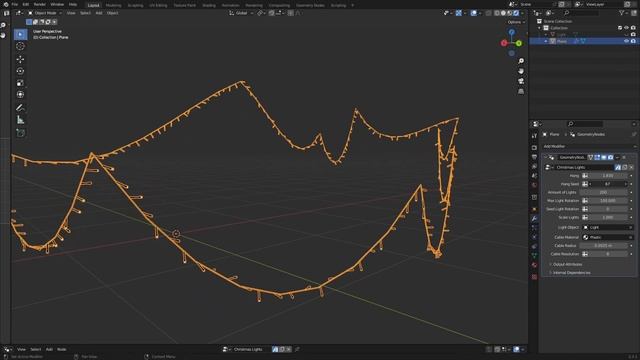Screen dimensions: 640x360
Task: Open viewport View menu
Action: point(71,13)
